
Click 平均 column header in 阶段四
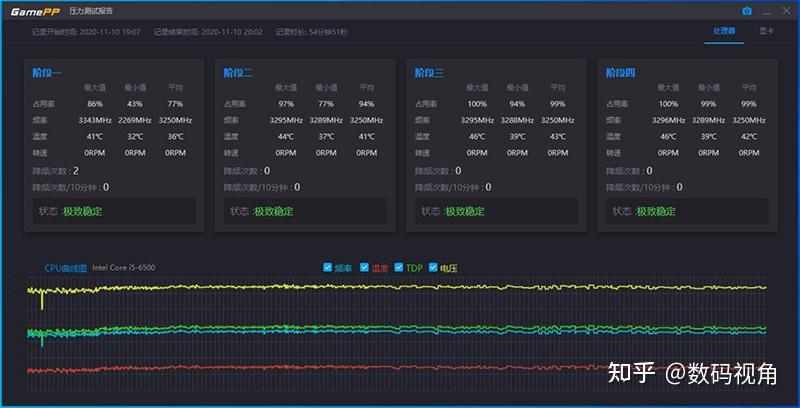[x=748, y=88]
